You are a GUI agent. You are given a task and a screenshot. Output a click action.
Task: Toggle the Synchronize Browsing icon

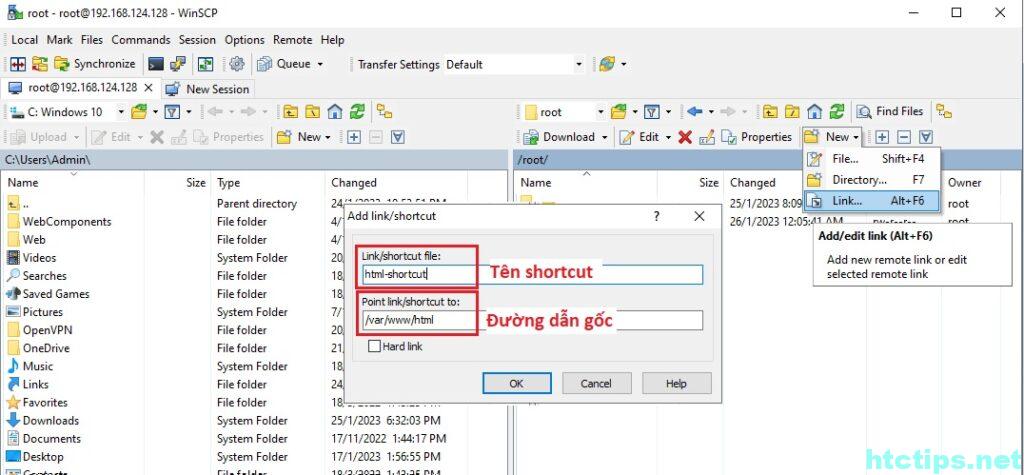point(206,64)
